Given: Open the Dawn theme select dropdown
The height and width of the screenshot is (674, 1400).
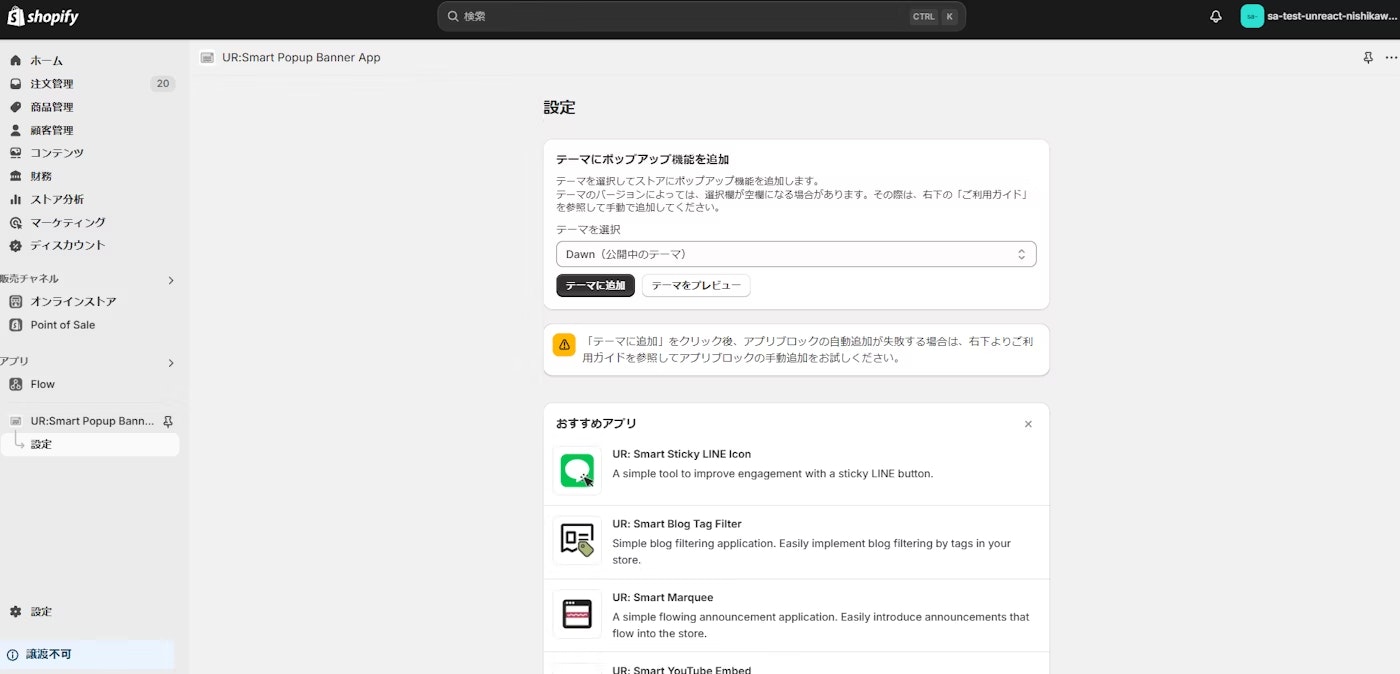Looking at the screenshot, I should point(796,254).
